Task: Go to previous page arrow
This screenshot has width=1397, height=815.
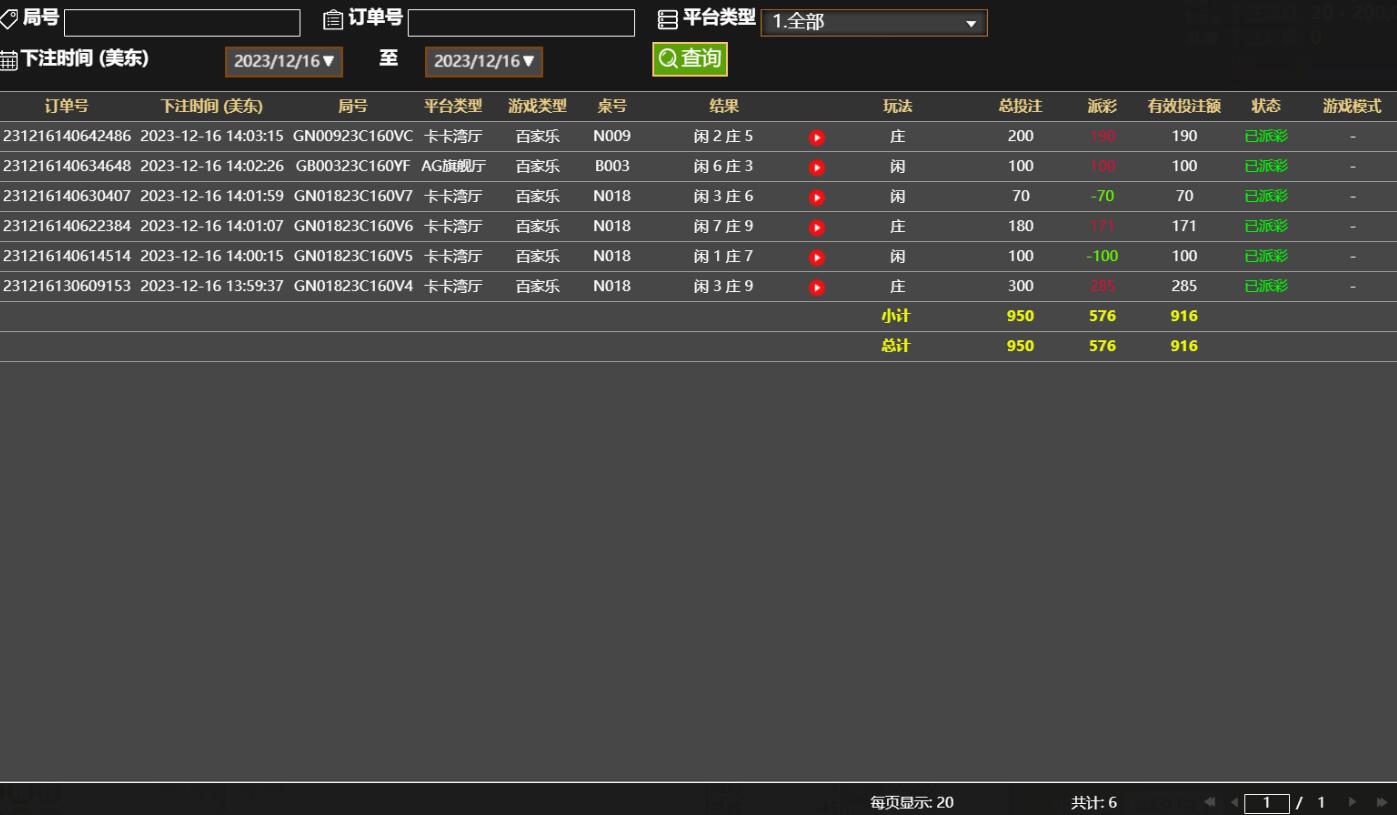Action: (1234, 802)
